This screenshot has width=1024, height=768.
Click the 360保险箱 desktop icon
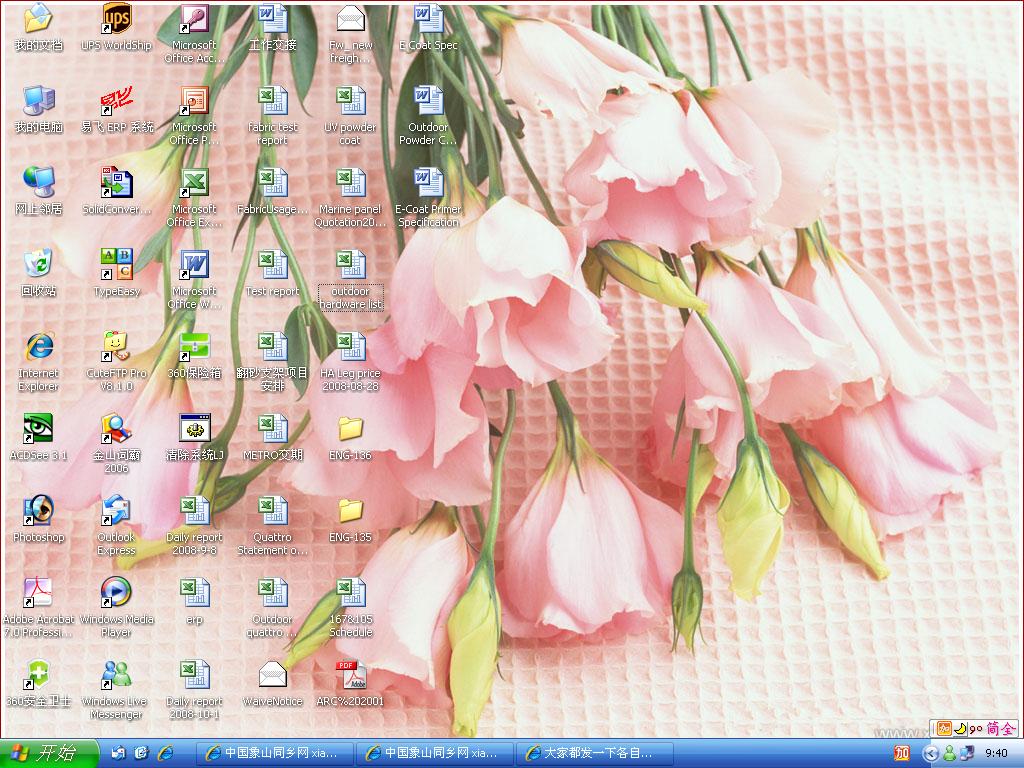[194, 355]
